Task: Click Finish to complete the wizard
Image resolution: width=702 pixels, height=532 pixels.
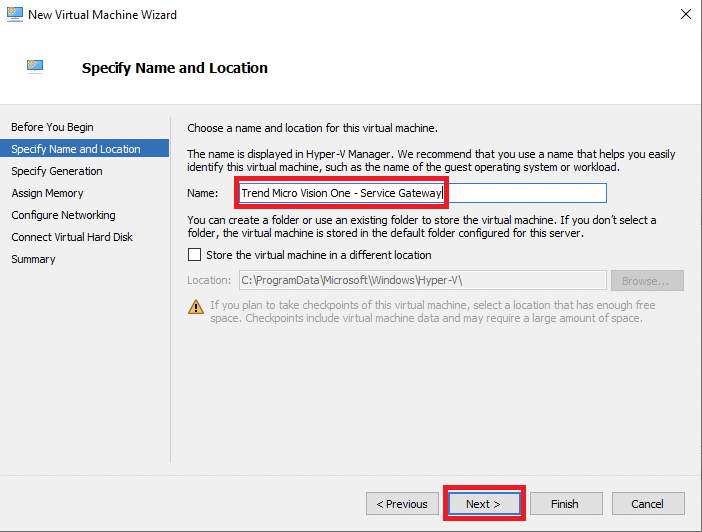Action: click(566, 503)
